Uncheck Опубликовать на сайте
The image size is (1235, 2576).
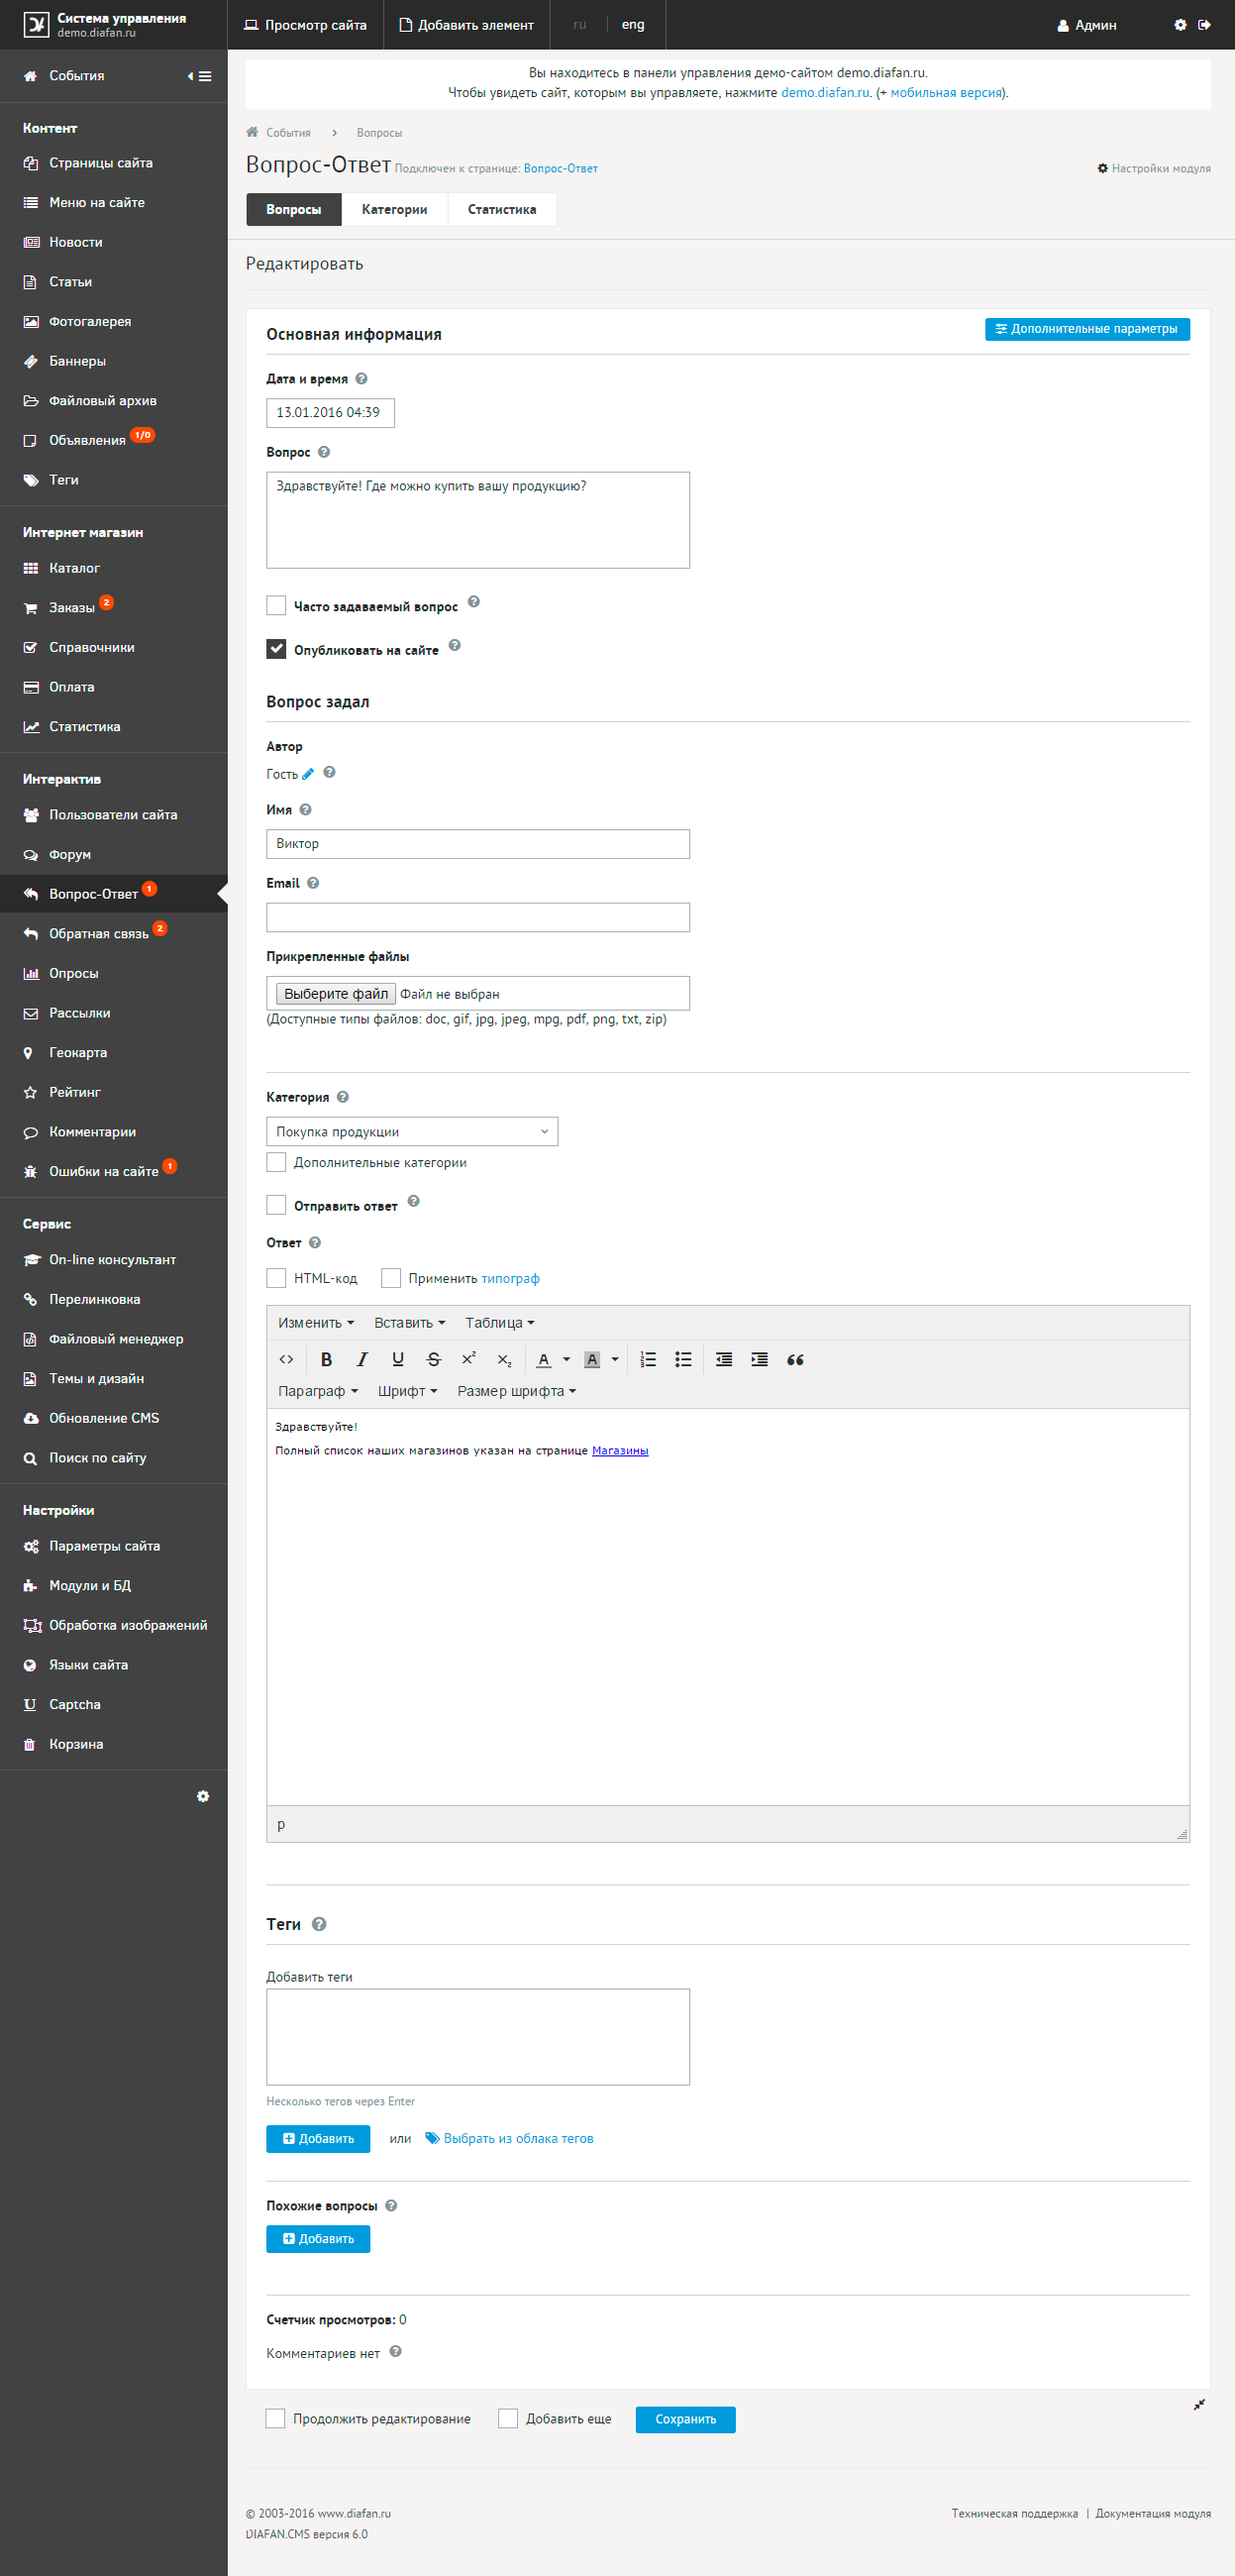coord(276,649)
